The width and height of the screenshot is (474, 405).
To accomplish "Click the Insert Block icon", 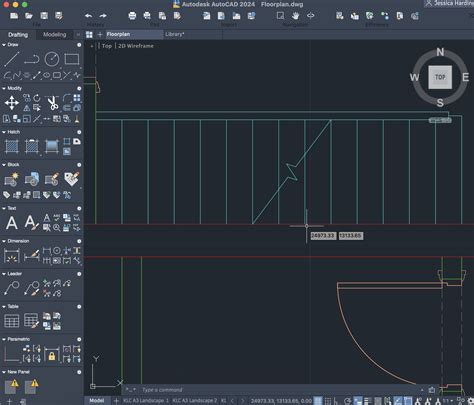I will (32, 179).
